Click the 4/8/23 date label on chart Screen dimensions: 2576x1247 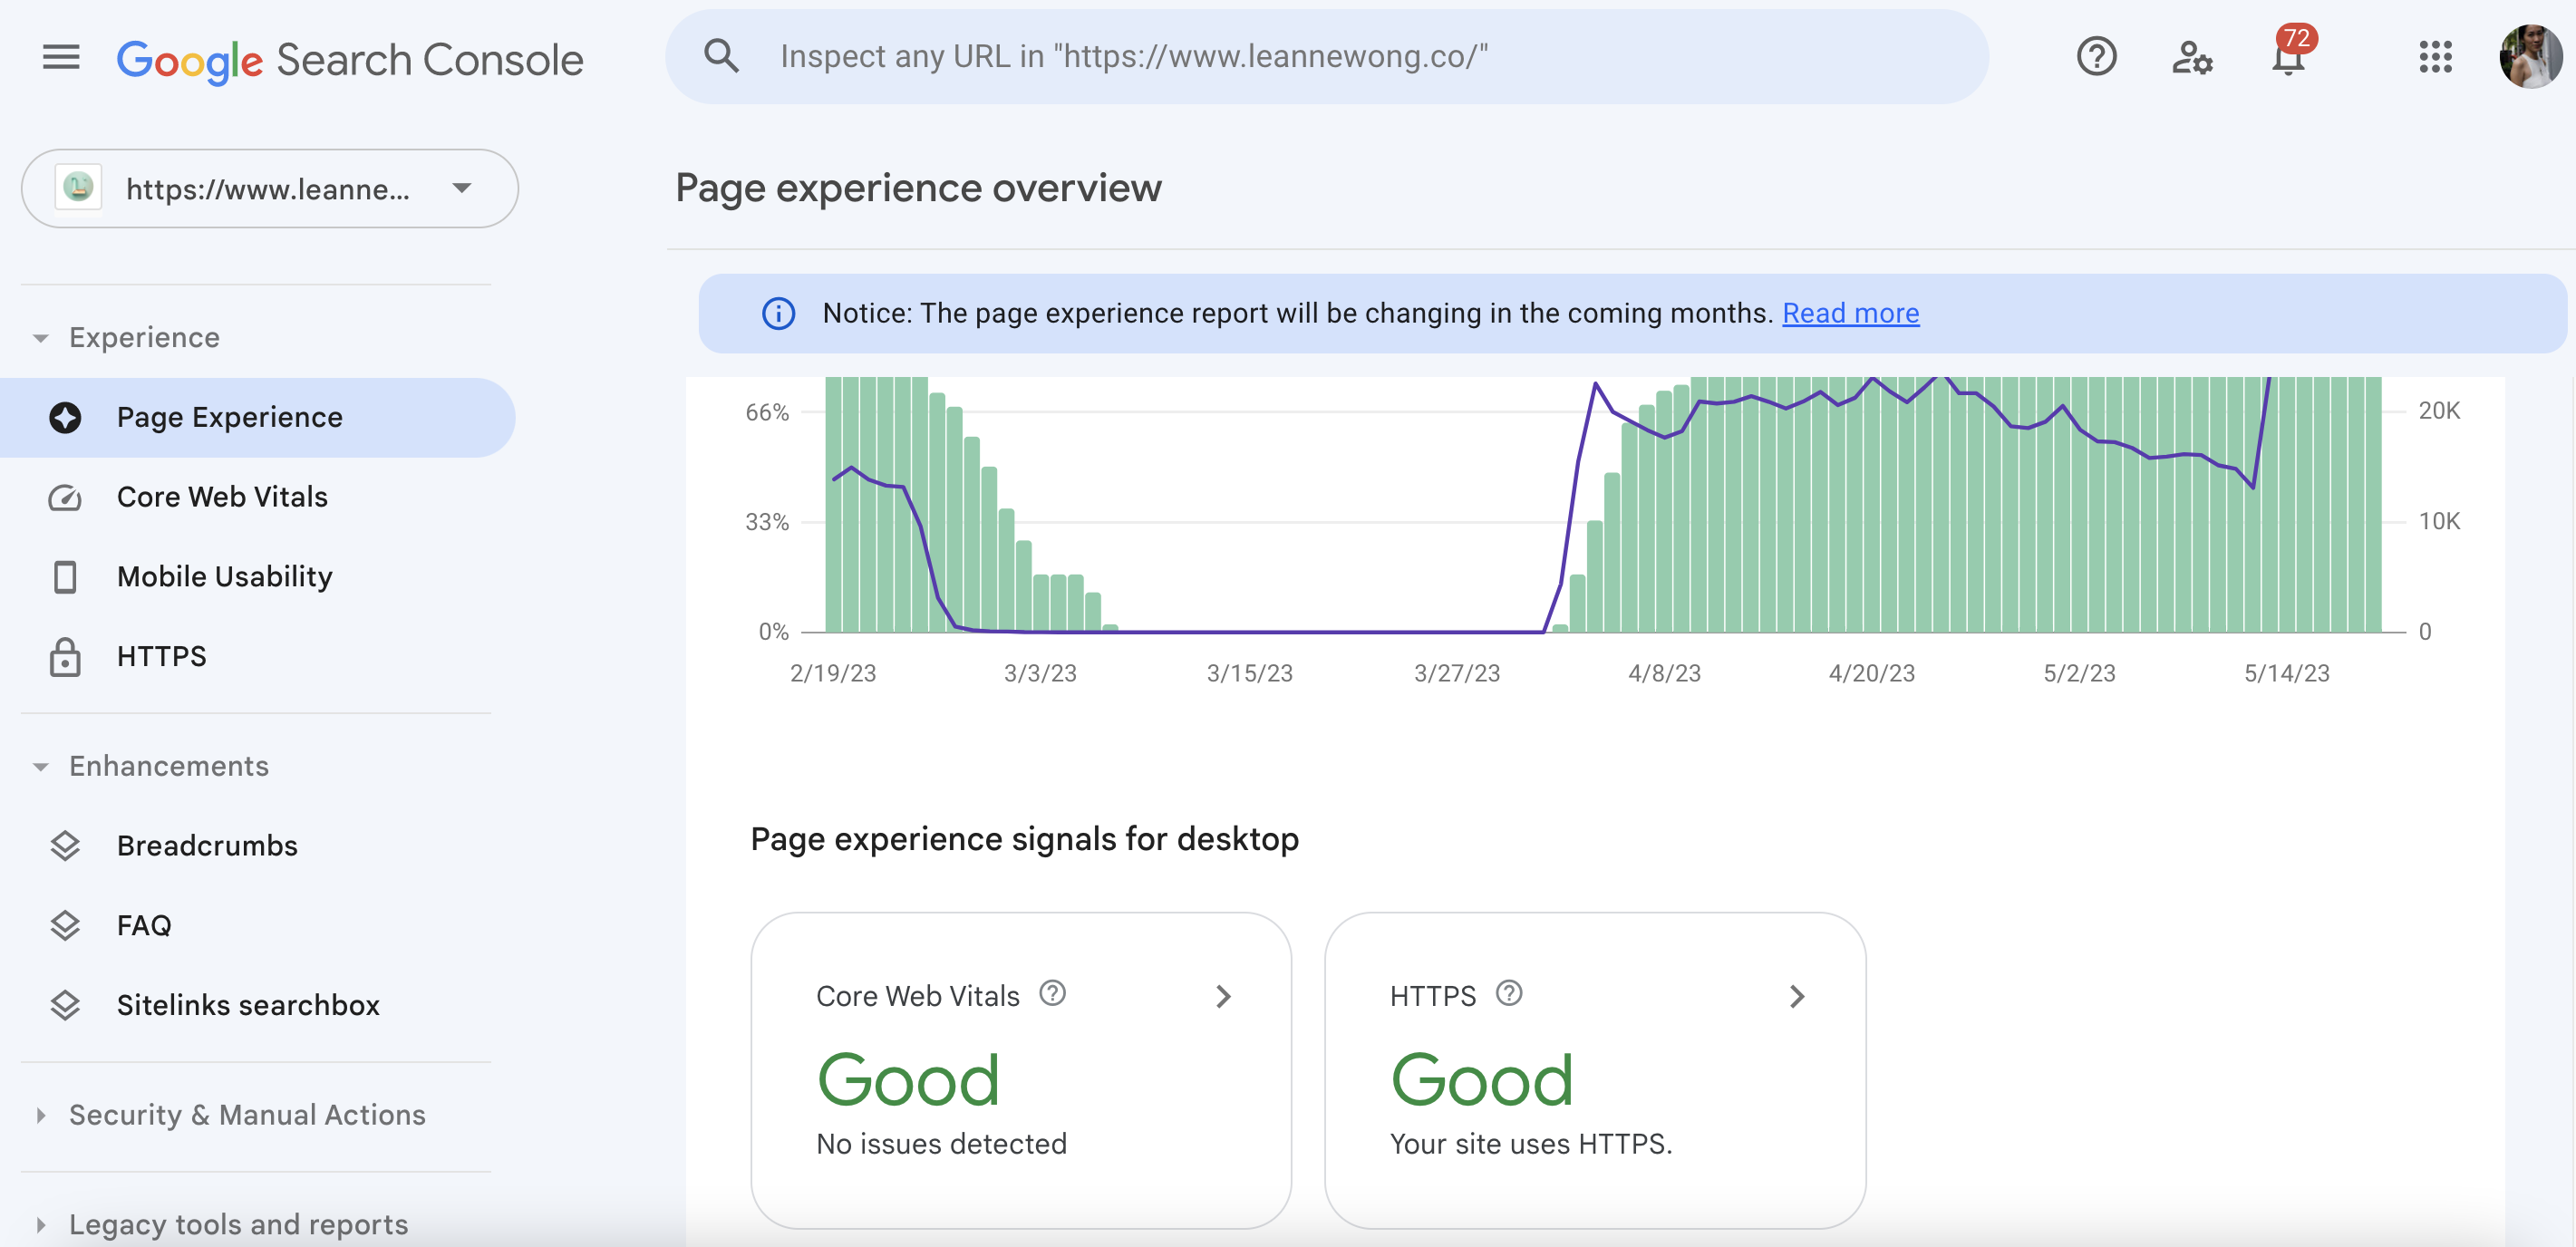tap(1664, 673)
